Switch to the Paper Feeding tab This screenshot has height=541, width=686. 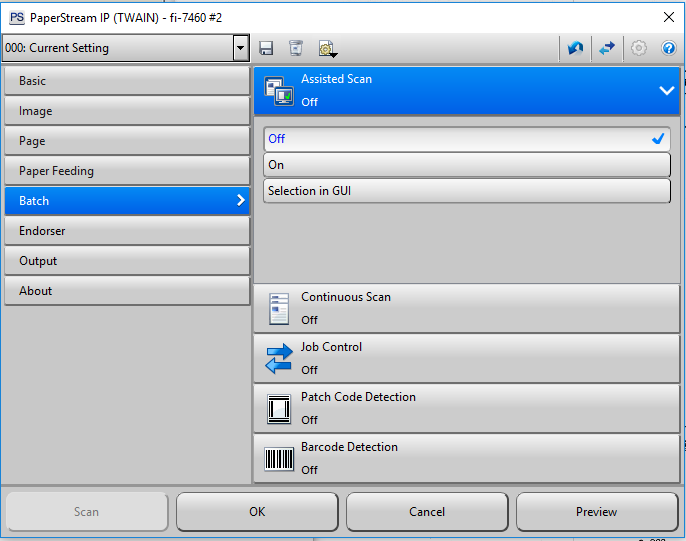[x=125, y=171]
